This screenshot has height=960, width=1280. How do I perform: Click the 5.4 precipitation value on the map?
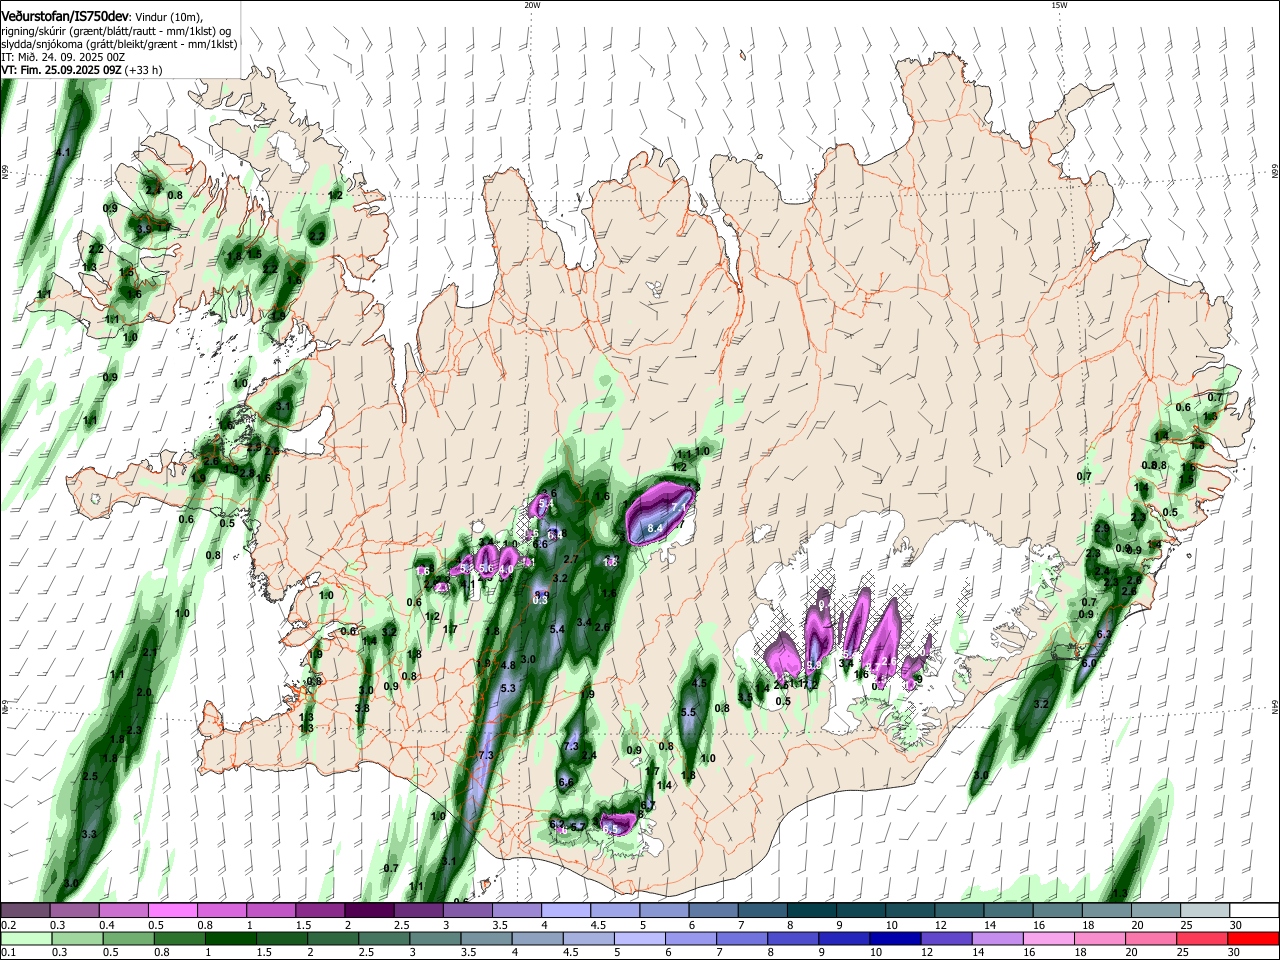[x=558, y=629]
